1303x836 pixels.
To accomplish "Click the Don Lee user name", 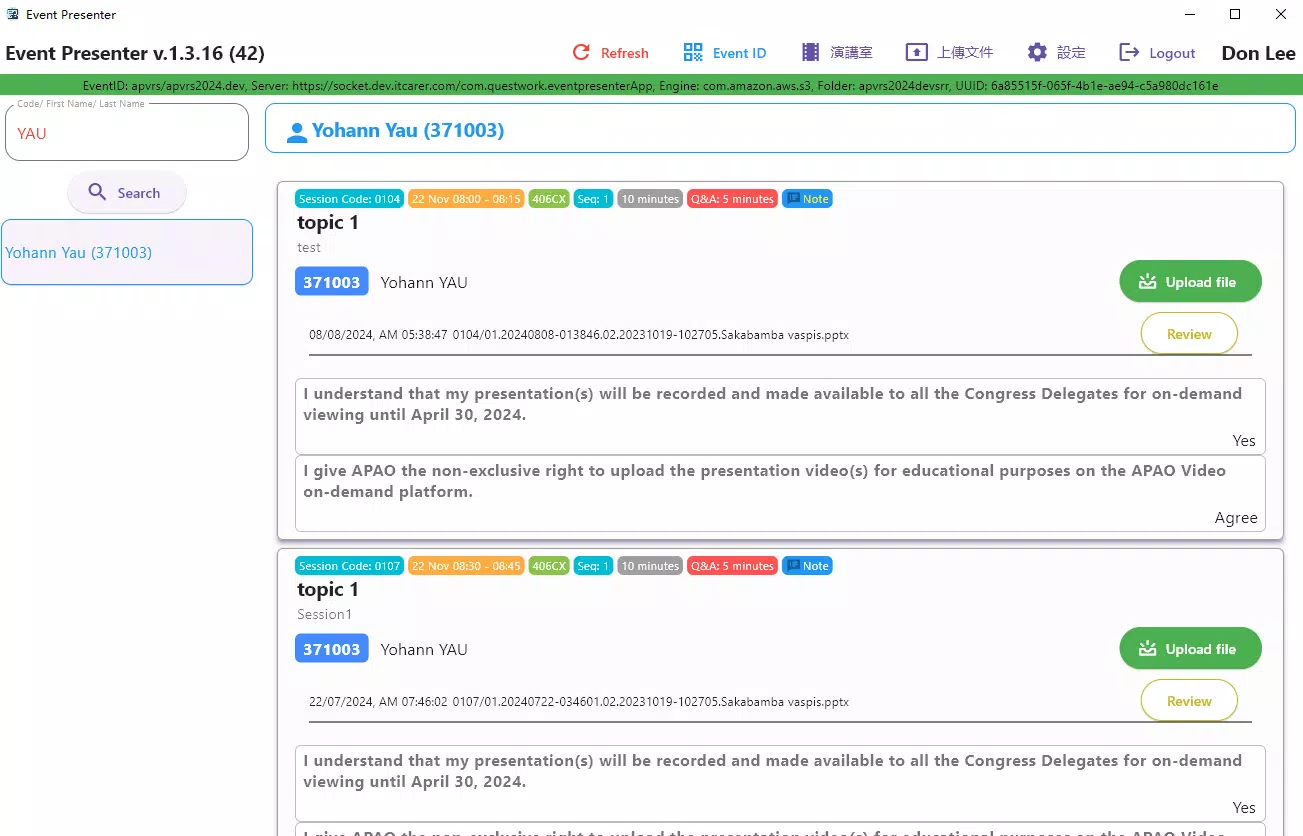I will pyautogui.click(x=1258, y=53).
